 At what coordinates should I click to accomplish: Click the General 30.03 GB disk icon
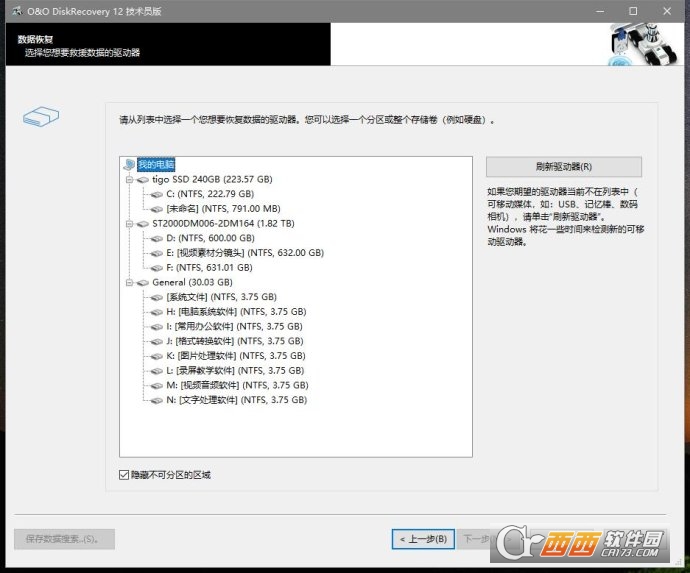point(143,283)
